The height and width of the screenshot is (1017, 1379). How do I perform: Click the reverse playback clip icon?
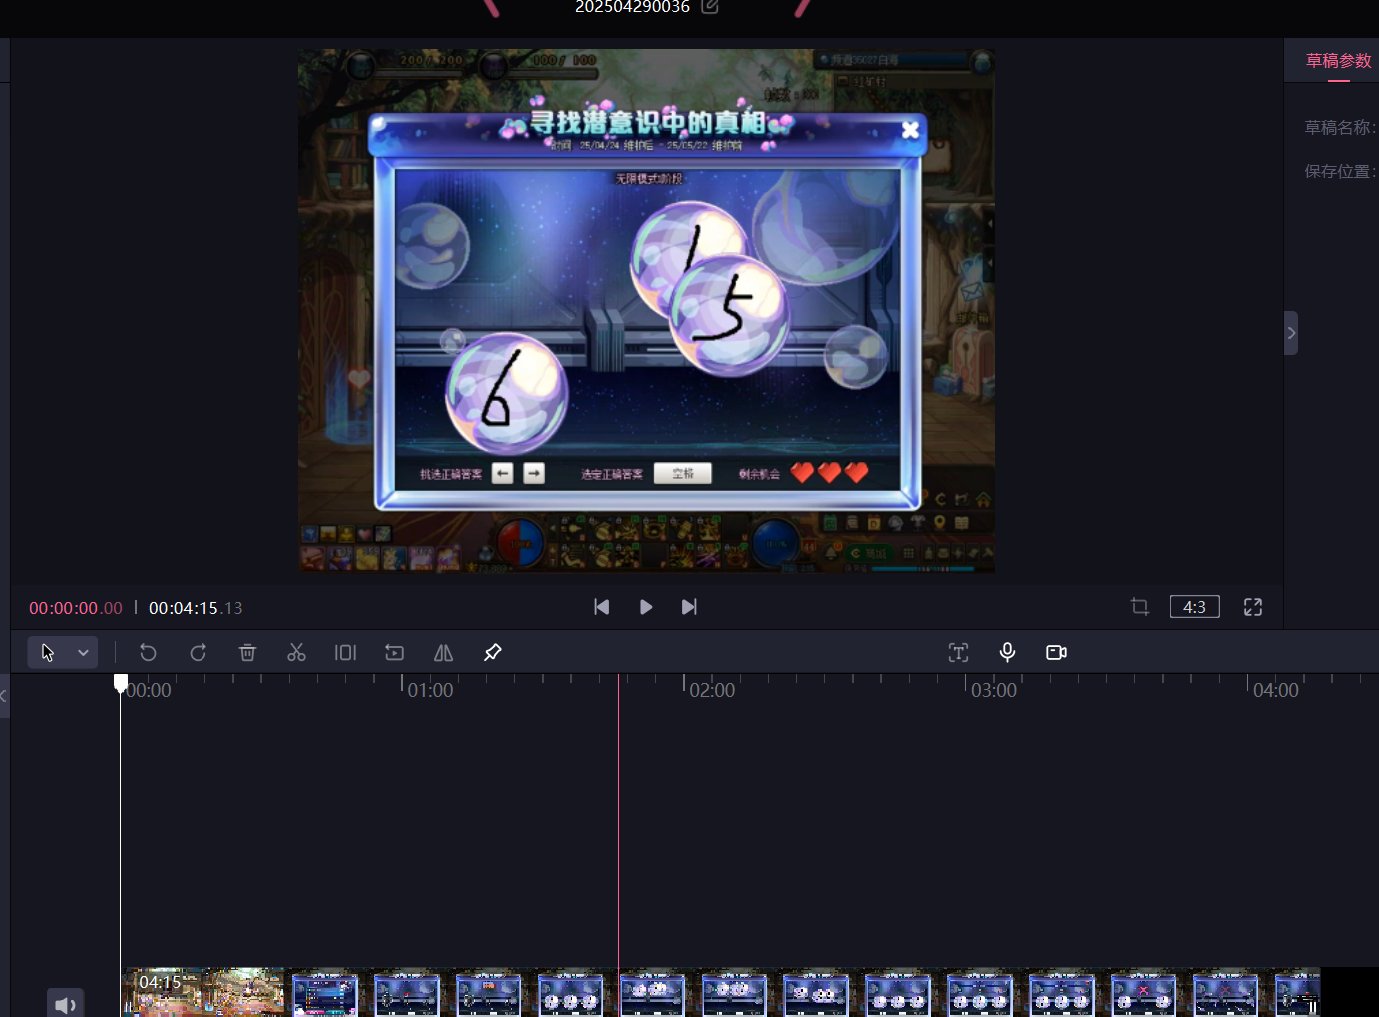click(x=394, y=653)
